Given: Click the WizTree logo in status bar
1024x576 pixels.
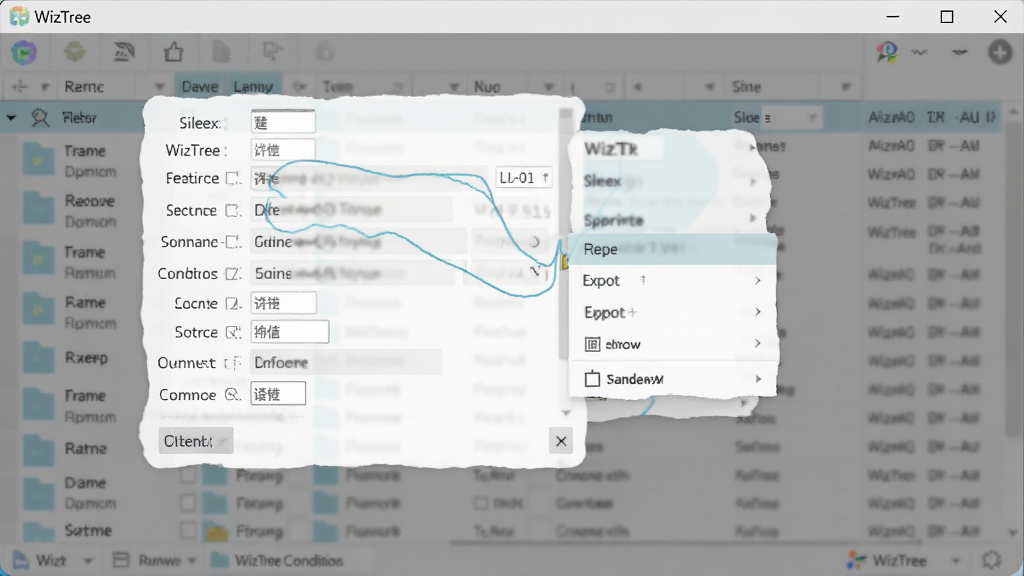Looking at the screenshot, I should [856, 560].
